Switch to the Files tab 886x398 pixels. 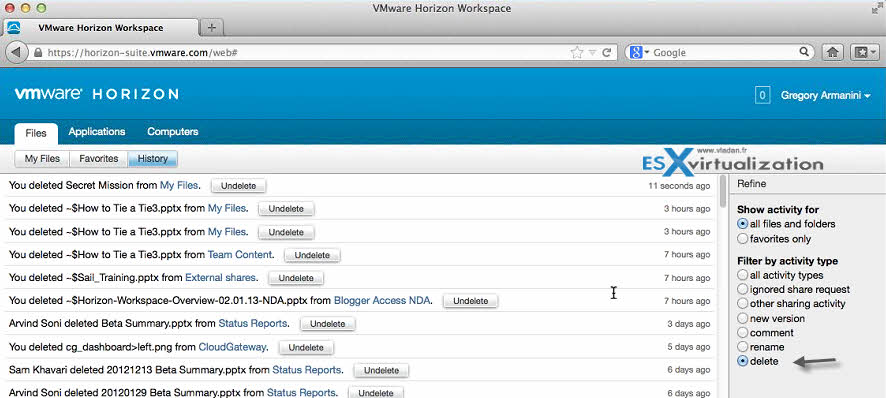(36, 133)
